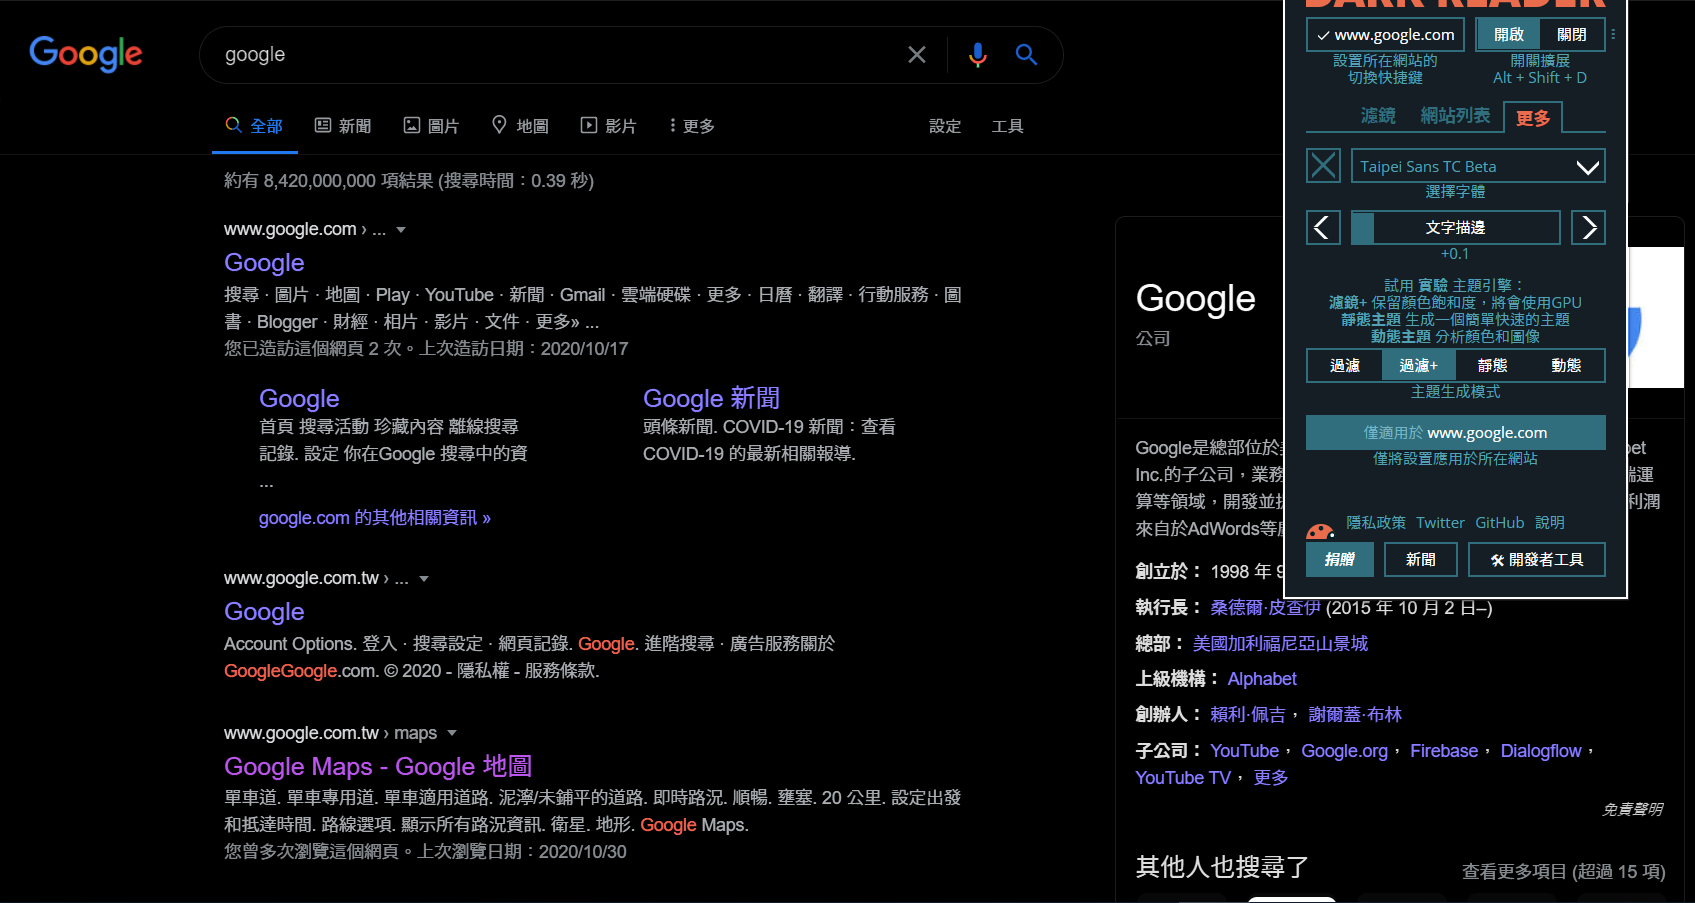Open Alphabet parent organization link
The image size is (1695, 903).
pos(1262,679)
